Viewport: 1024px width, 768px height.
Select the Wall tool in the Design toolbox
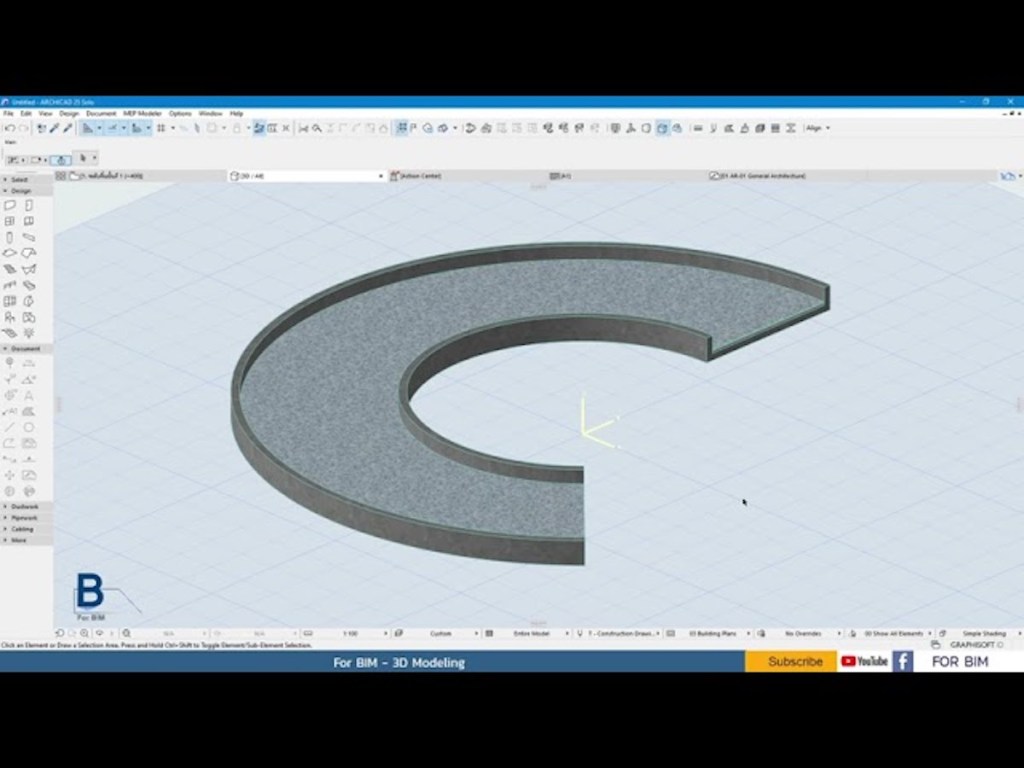pyautogui.click(x=10, y=205)
